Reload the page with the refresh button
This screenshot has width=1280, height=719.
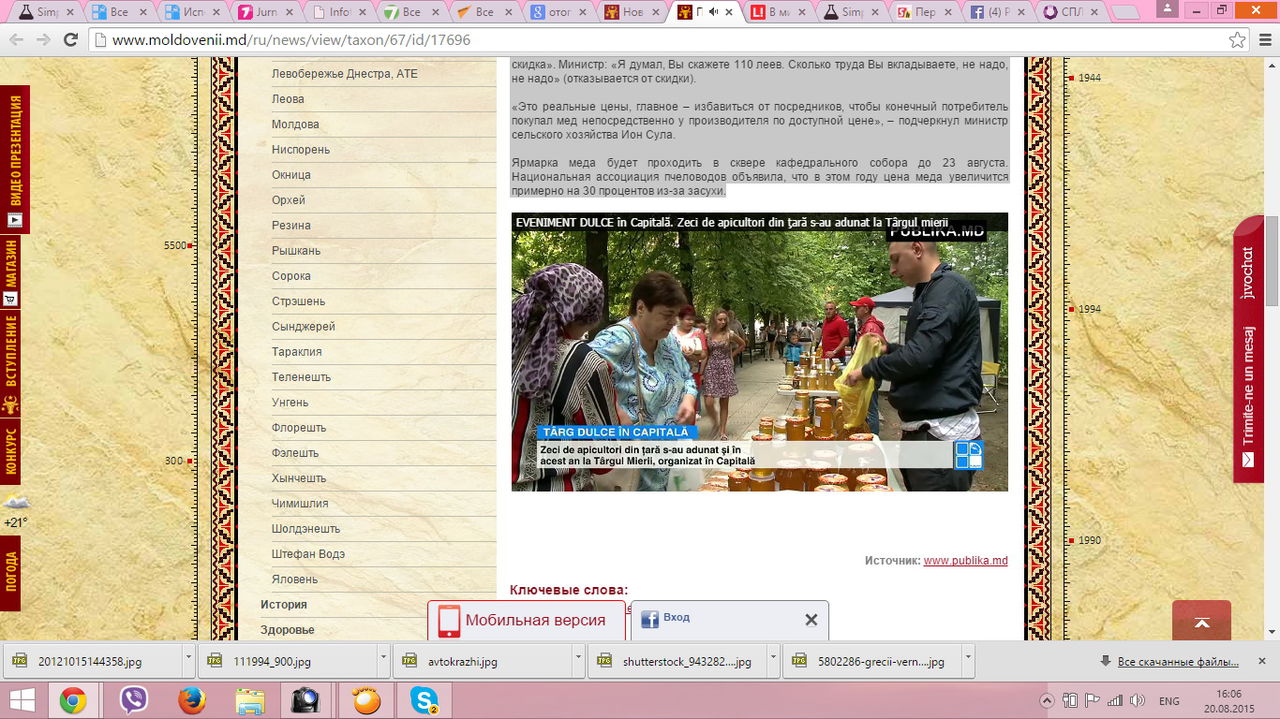[x=70, y=40]
